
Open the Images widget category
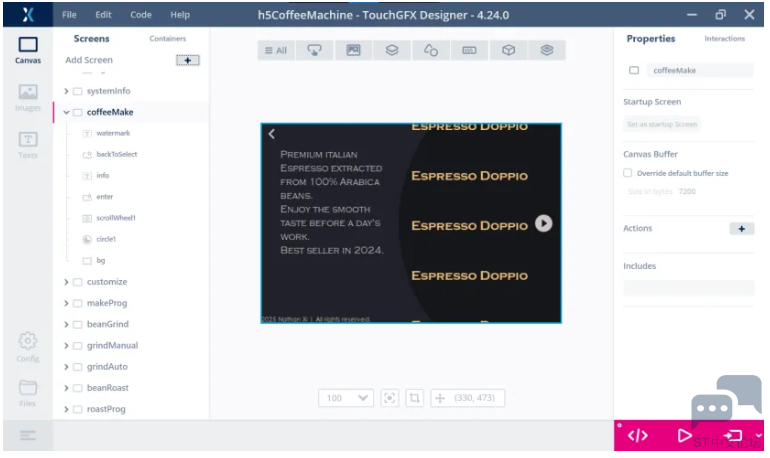353,50
